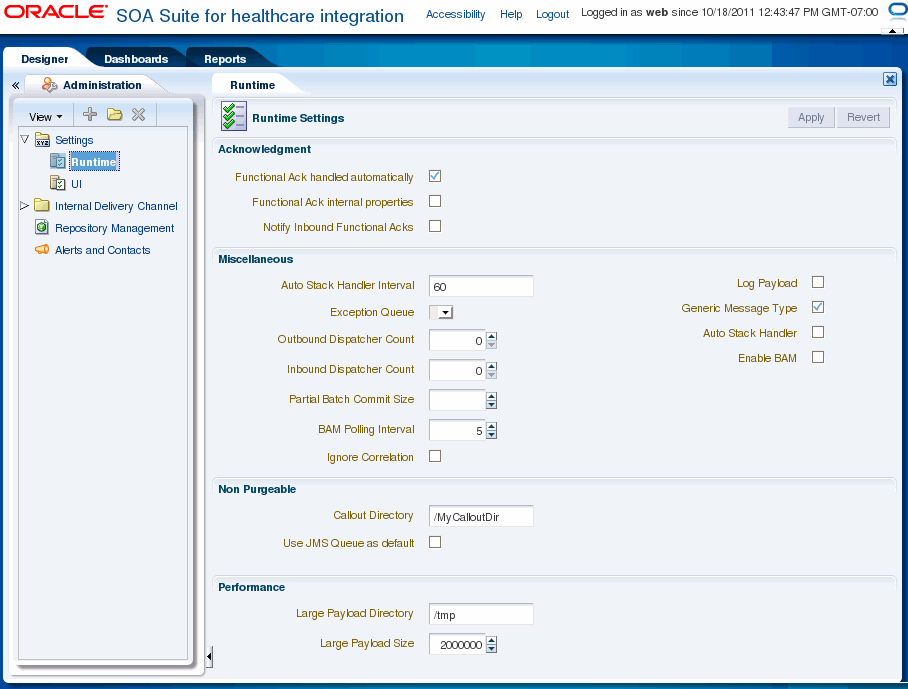The image size is (908, 689).
Task: Click the Revert button
Action: [863, 117]
